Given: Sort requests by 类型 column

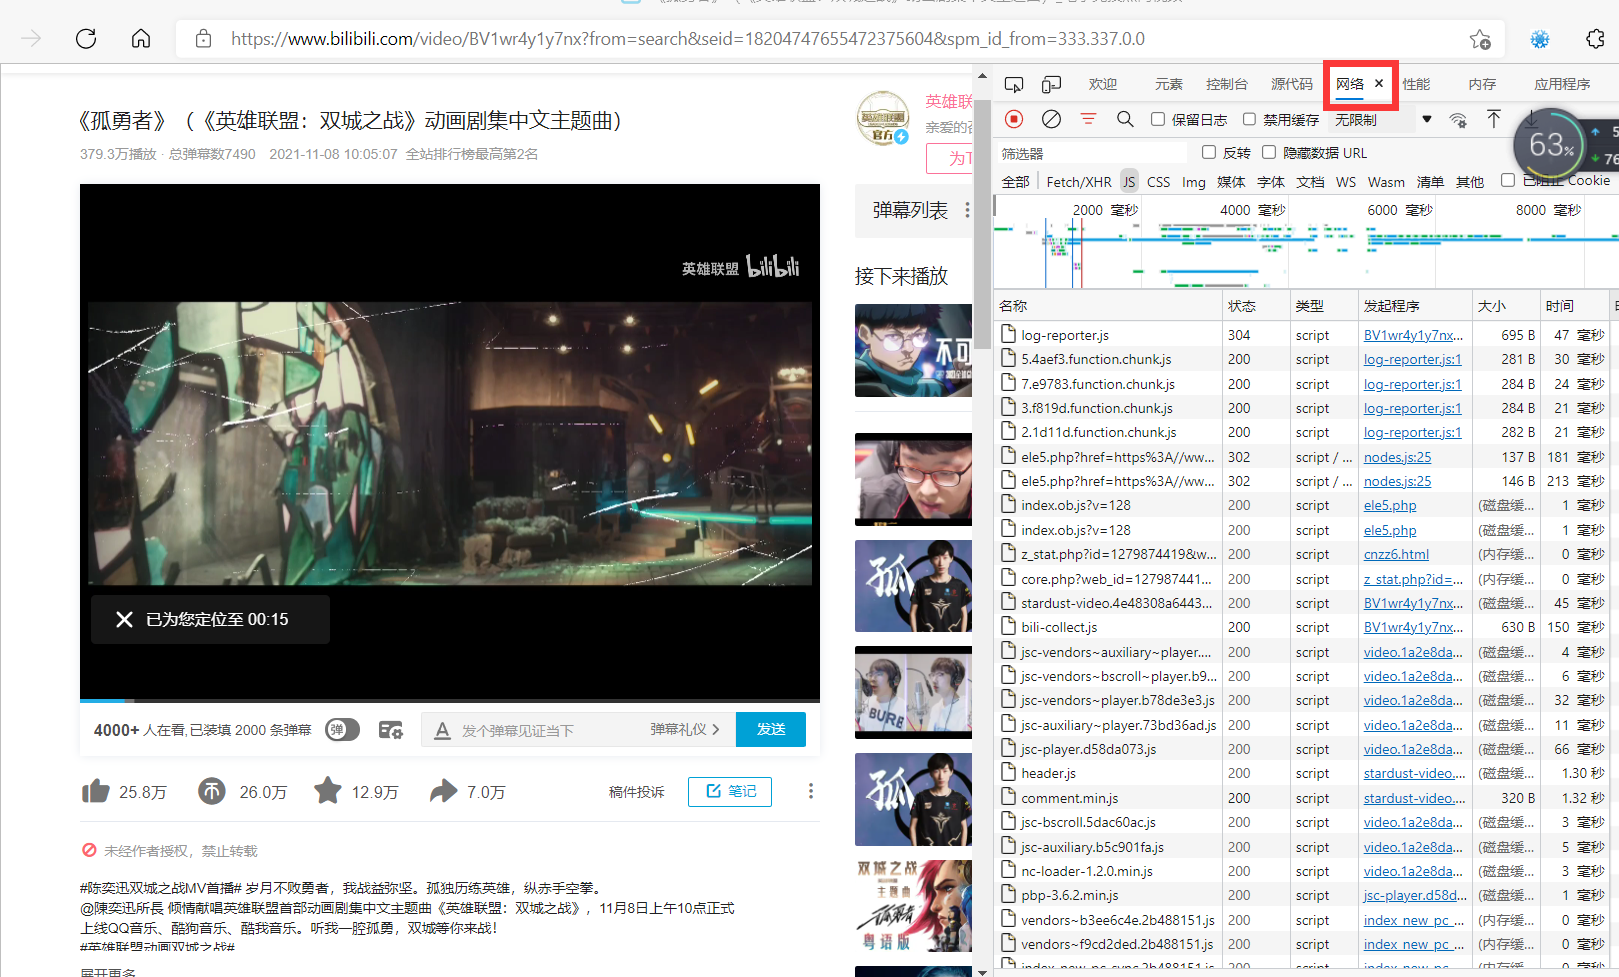Looking at the screenshot, I should pos(1323,306).
